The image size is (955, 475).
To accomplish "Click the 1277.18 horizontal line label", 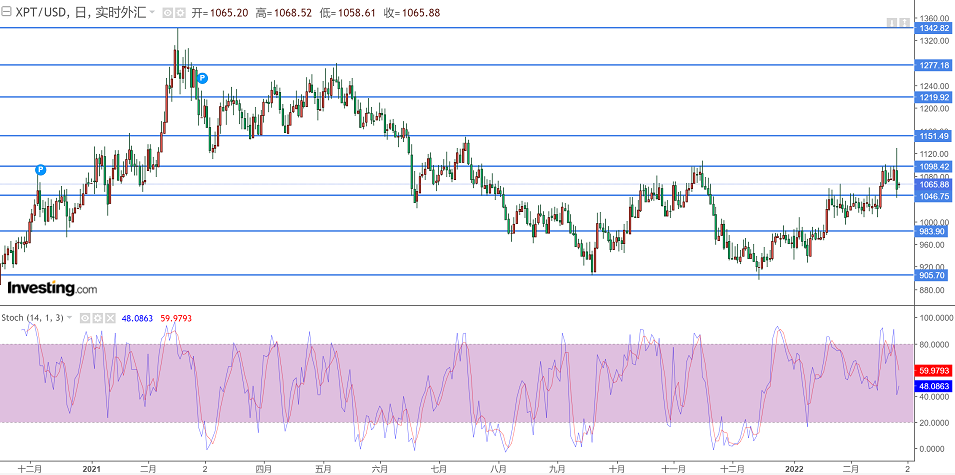I will pos(933,65).
